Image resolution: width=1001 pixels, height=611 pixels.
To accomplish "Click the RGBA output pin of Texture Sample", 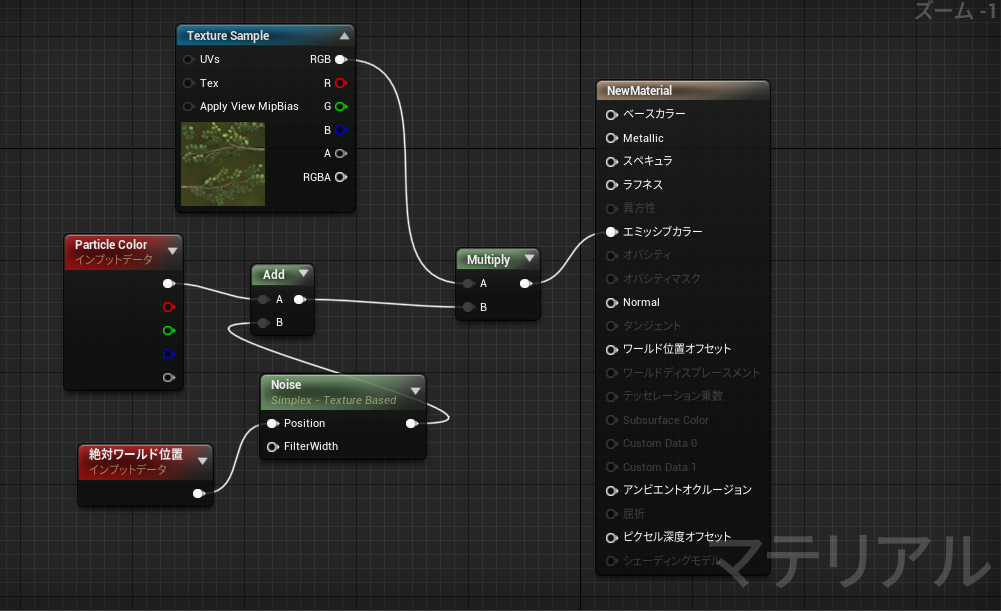I will pos(341,177).
